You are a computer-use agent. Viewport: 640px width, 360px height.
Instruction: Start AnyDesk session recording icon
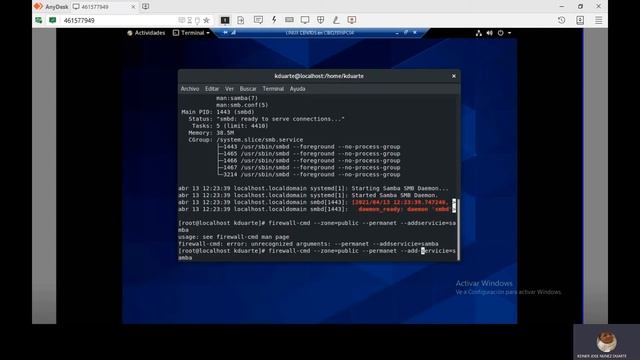352,20
